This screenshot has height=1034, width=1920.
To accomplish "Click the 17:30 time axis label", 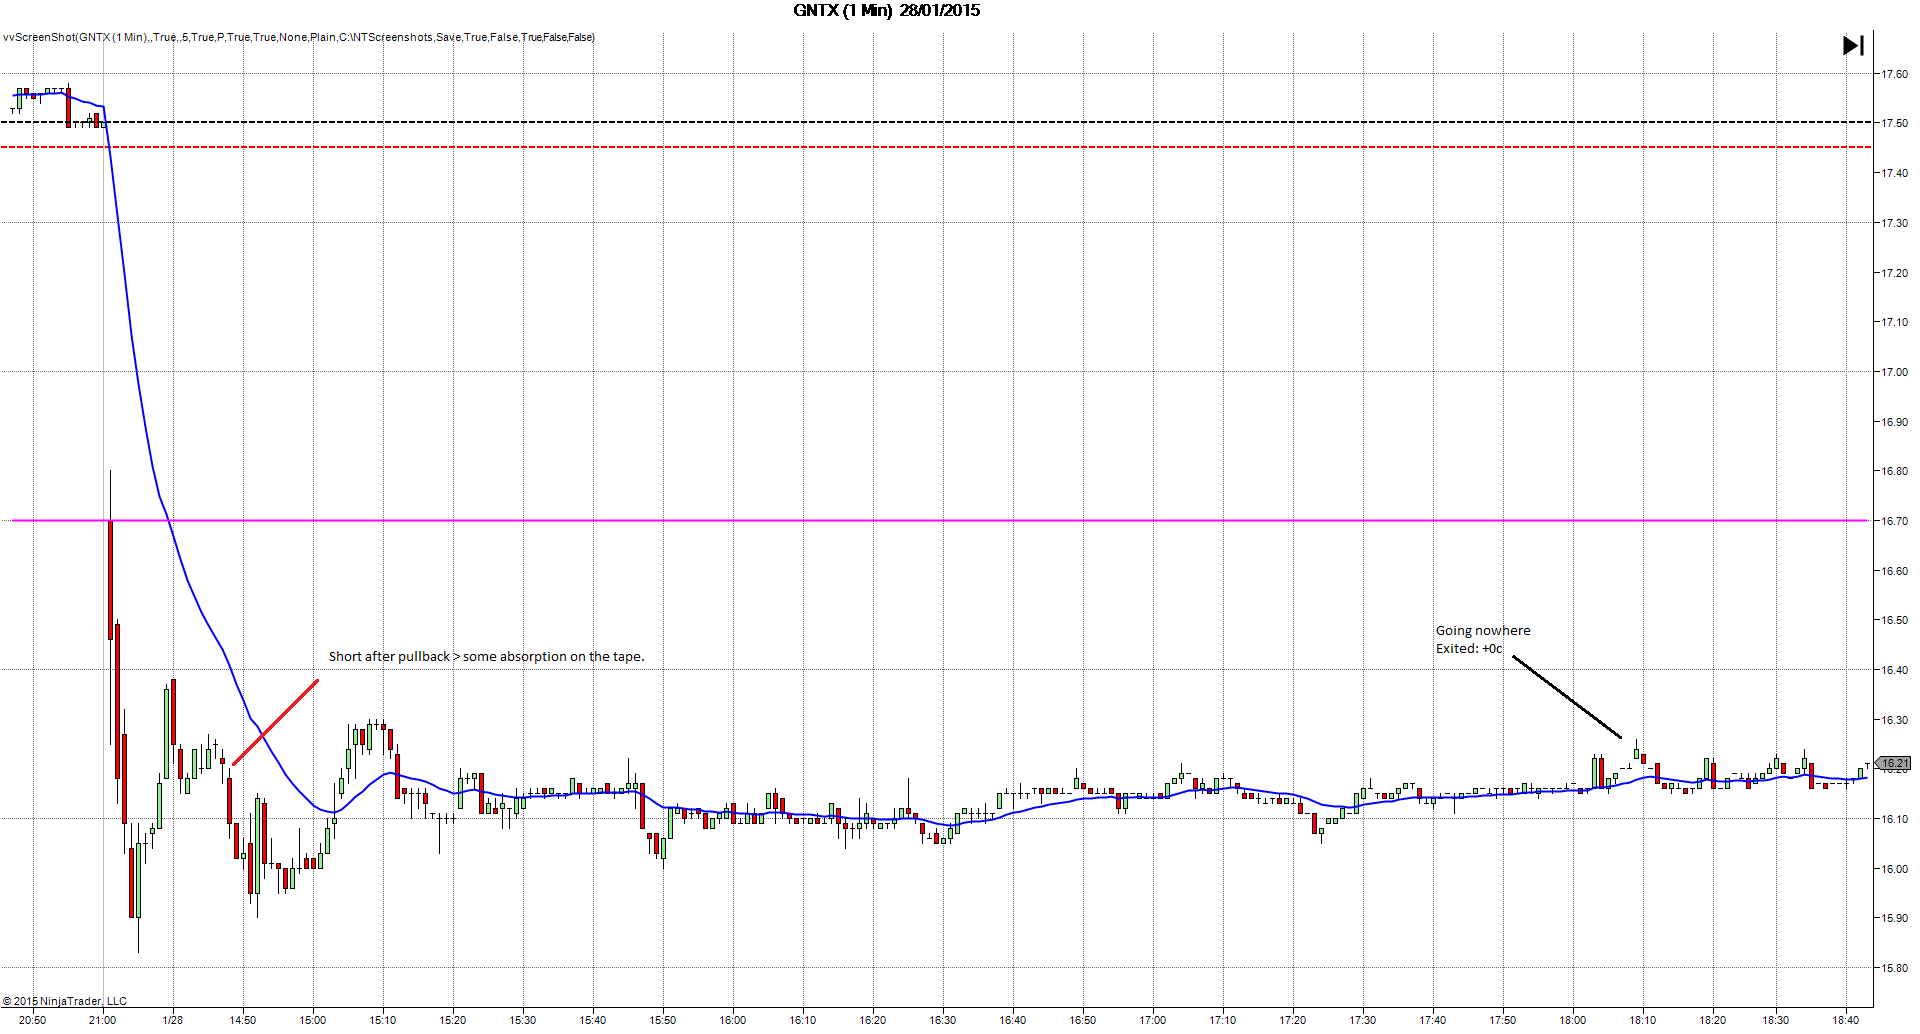I will 1363,1020.
